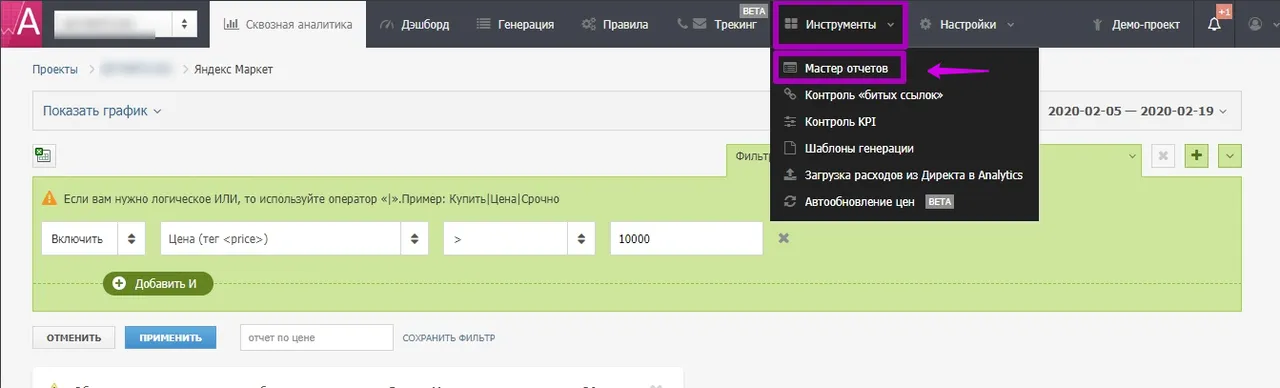
Task: Remove the price condition row
Action: pos(784,239)
